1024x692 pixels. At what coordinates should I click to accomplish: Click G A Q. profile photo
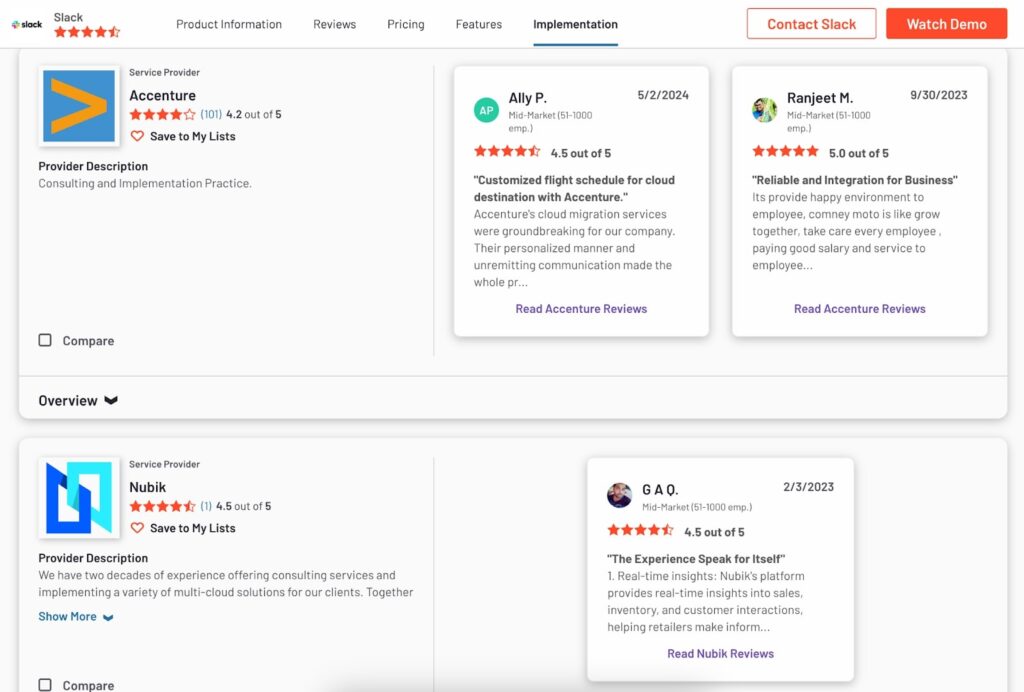619,495
